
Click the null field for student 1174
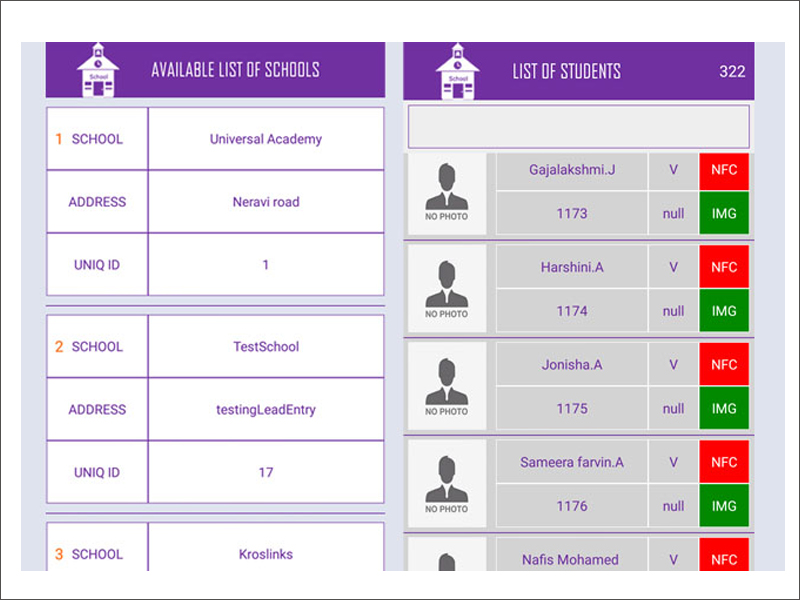673,311
